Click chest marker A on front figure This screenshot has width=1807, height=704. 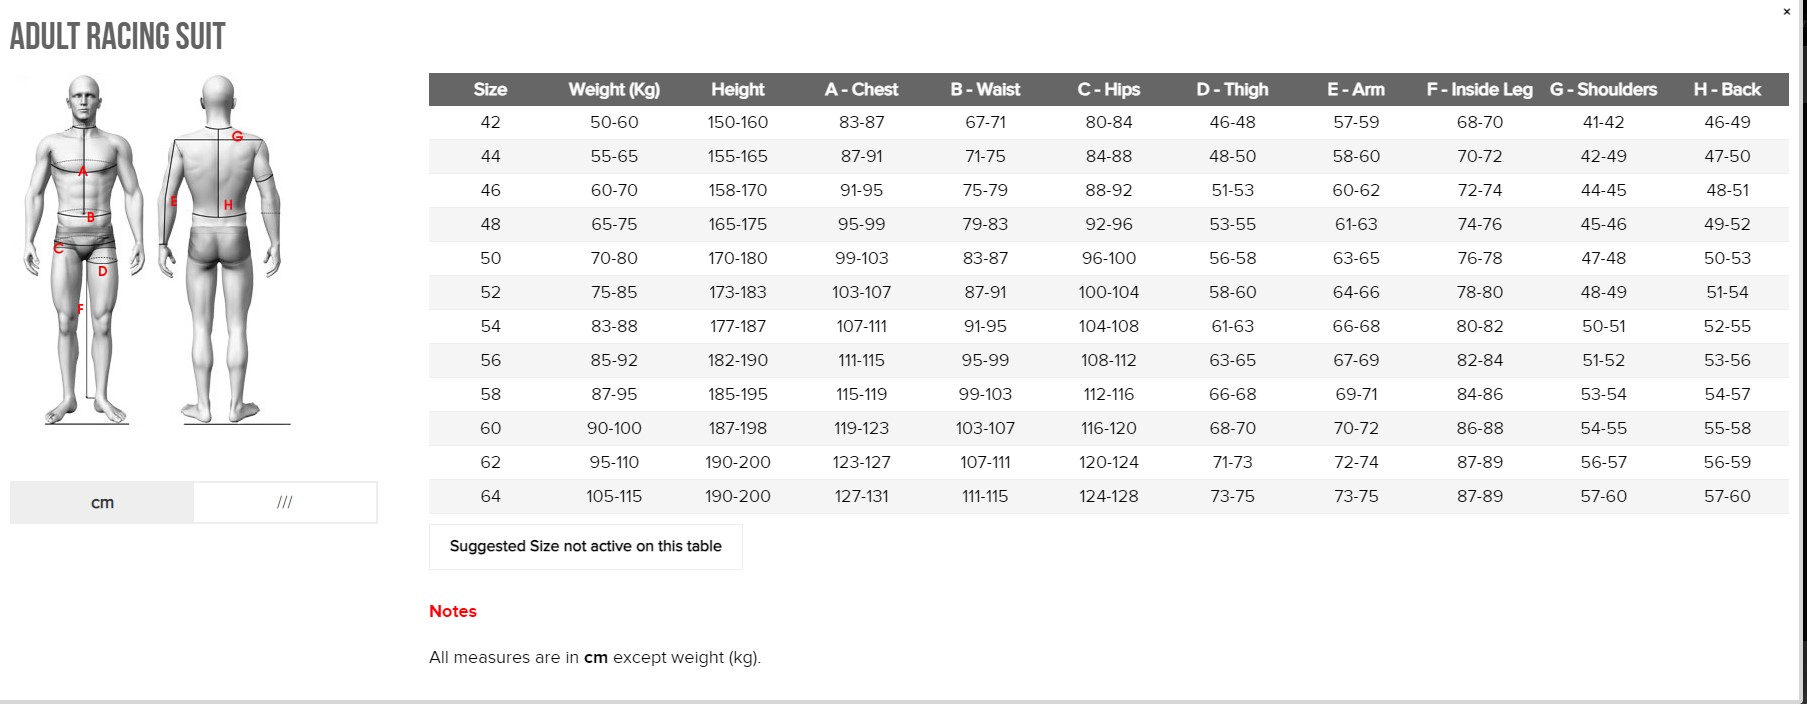83,172
